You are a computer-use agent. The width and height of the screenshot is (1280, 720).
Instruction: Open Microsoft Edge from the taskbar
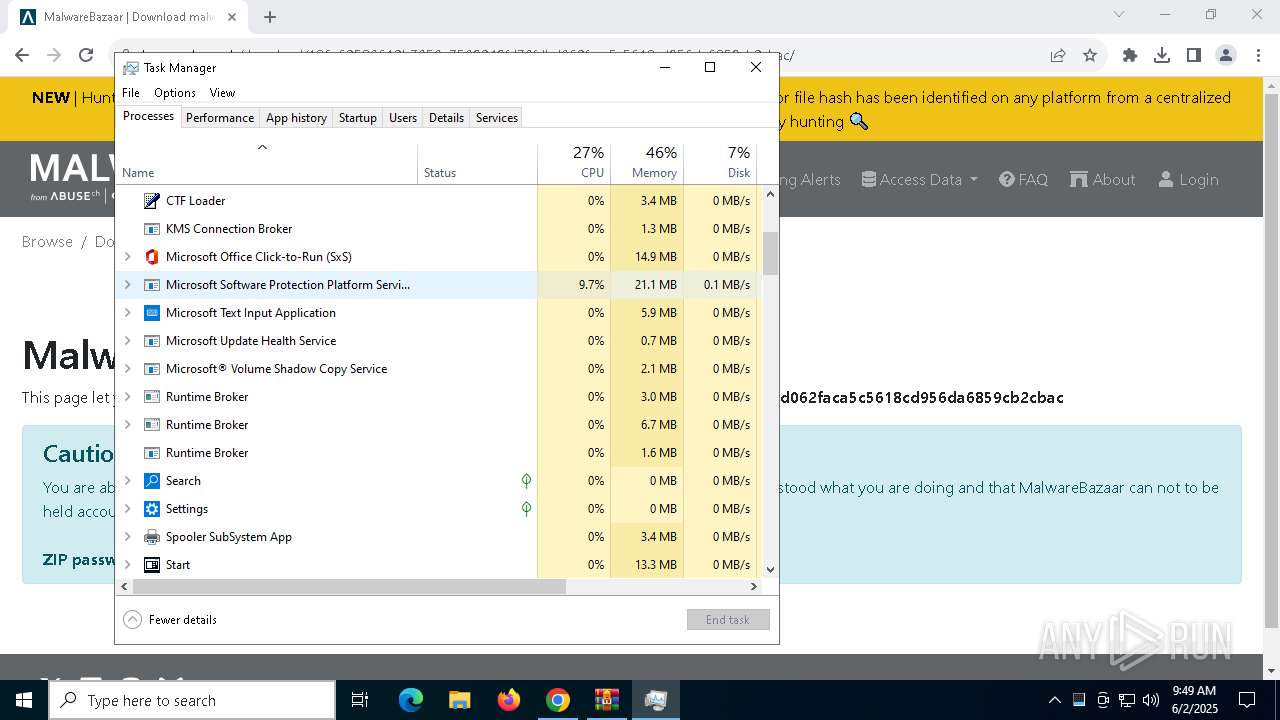[x=411, y=700]
